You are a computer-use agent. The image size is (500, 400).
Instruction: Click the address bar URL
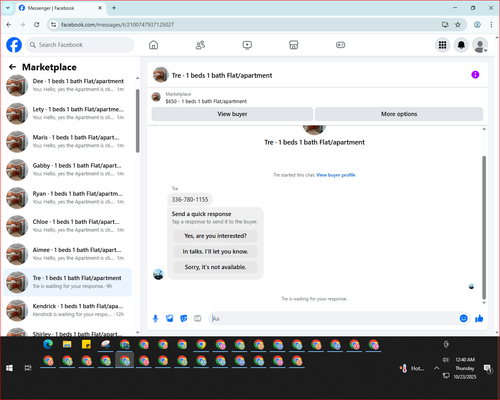pyautogui.click(x=118, y=25)
